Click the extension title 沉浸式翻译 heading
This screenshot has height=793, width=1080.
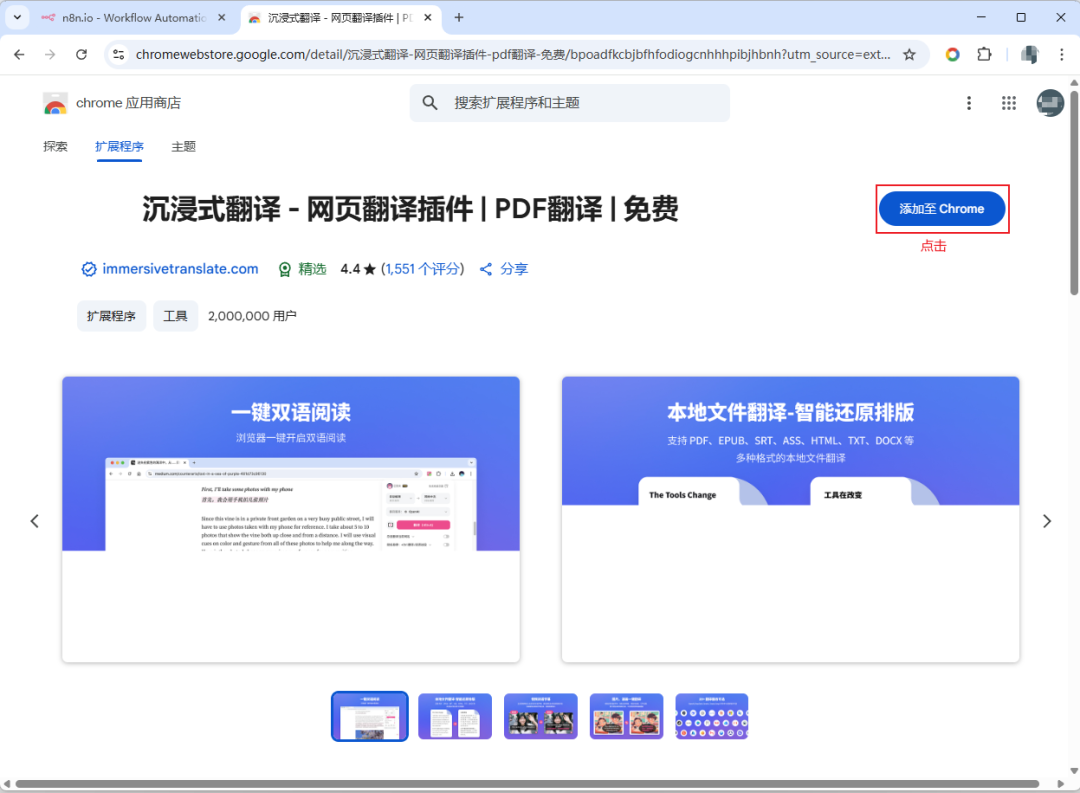pos(410,209)
